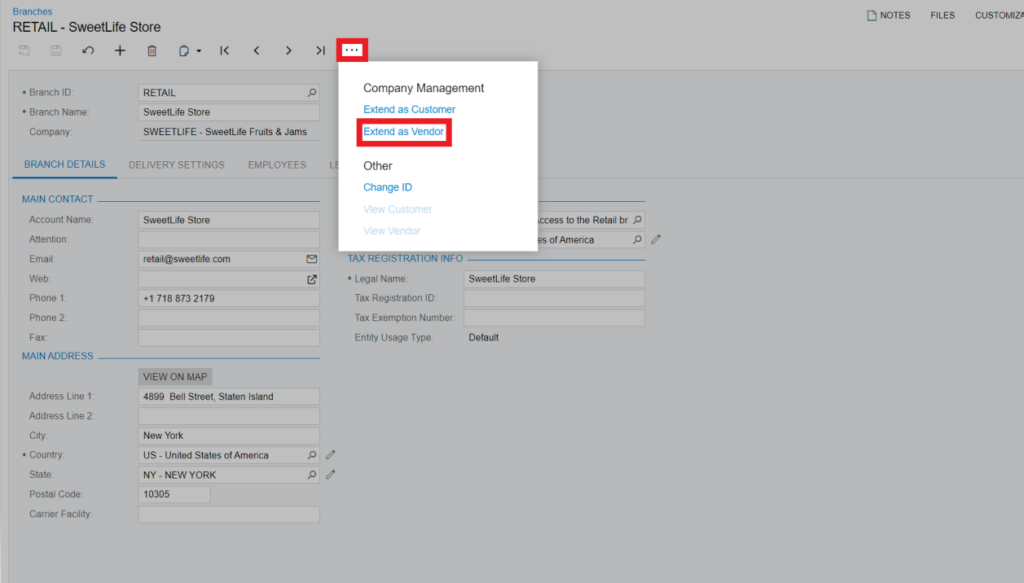The height and width of the screenshot is (583, 1024).
Task: Choose Extend as Customer from menu
Action: tap(409, 109)
